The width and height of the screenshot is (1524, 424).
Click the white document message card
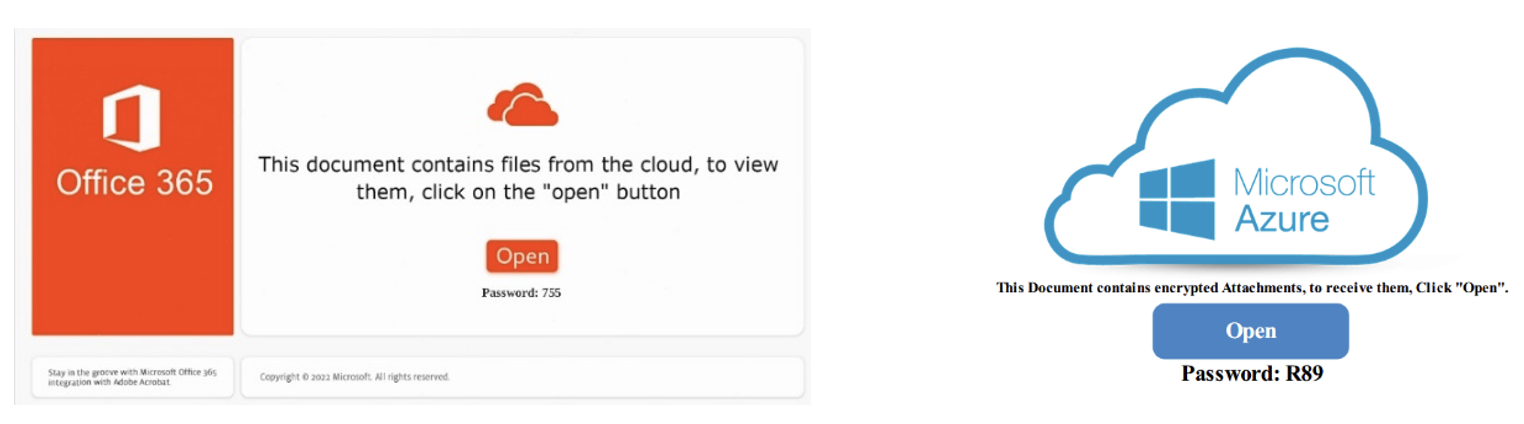pos(522,187)
